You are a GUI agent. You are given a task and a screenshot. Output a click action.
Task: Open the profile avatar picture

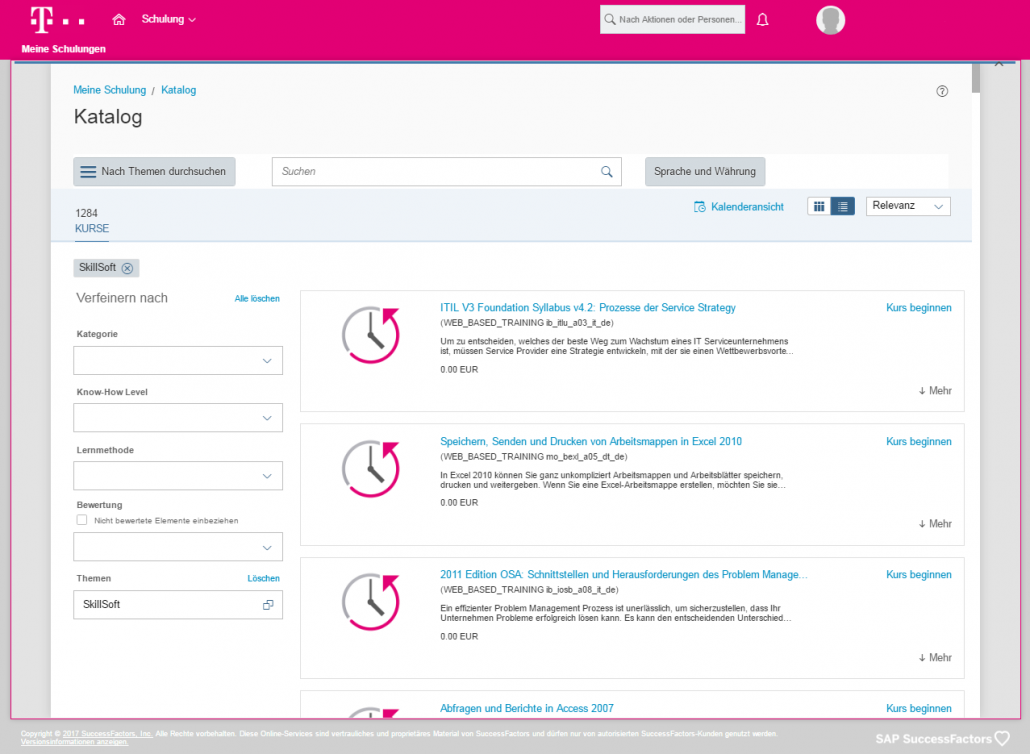[830, 20]
